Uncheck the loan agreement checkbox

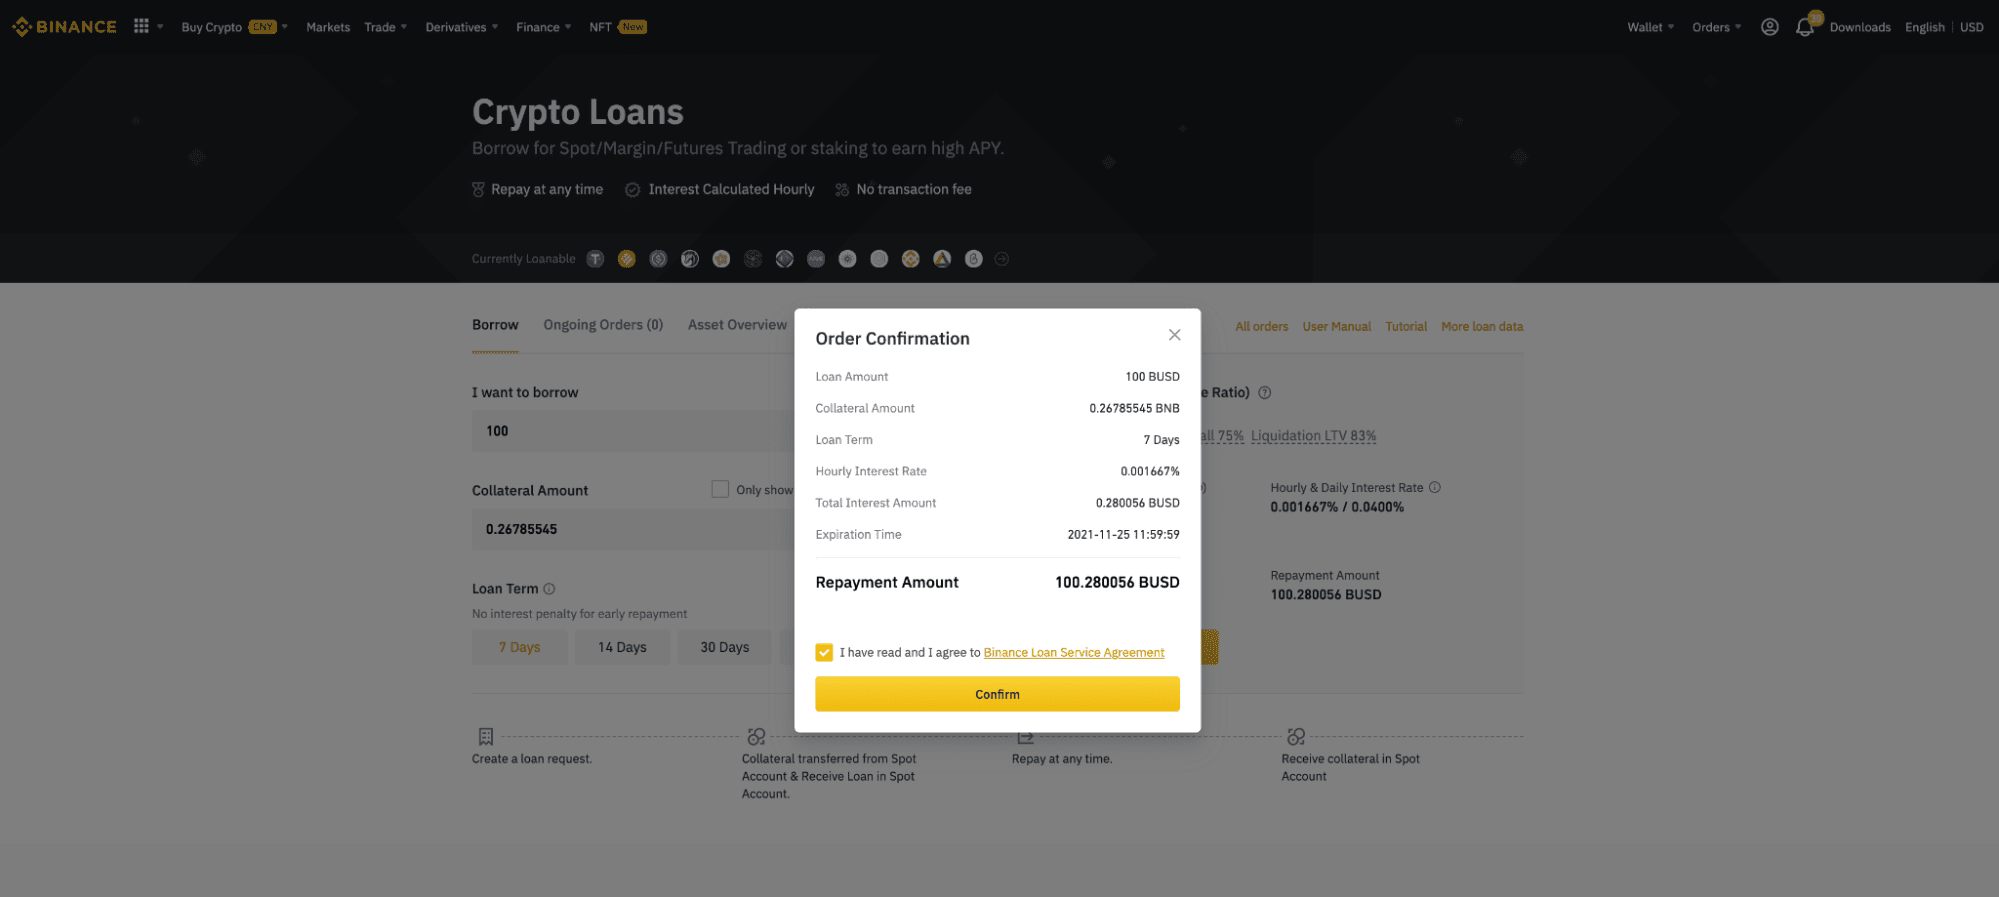click(x=824, y=652)
